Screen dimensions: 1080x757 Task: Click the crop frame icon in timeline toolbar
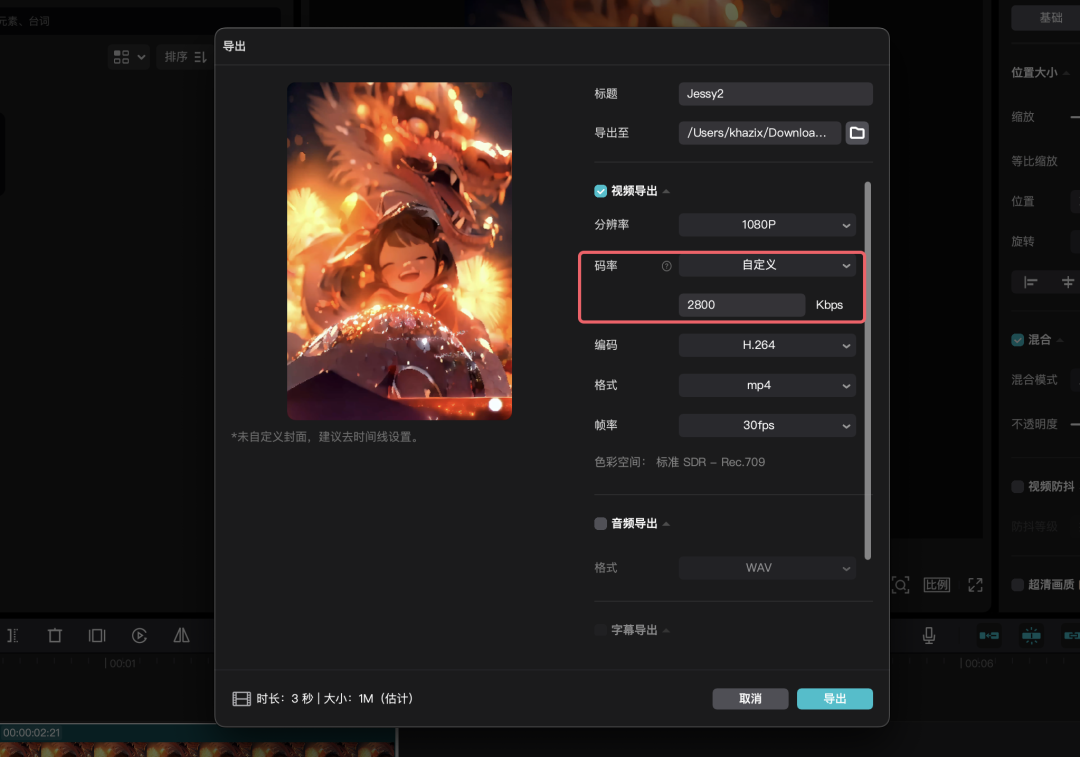97,635
